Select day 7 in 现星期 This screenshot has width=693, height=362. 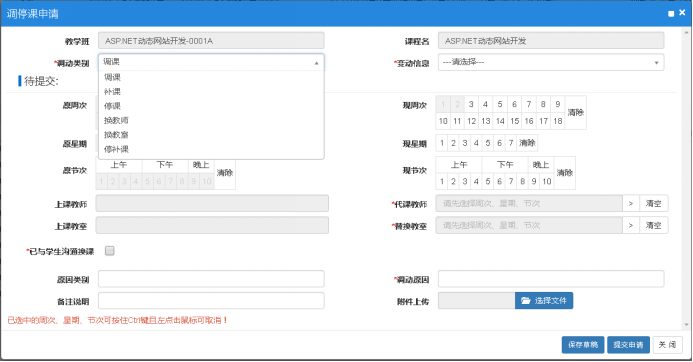[x=511, y=143]
